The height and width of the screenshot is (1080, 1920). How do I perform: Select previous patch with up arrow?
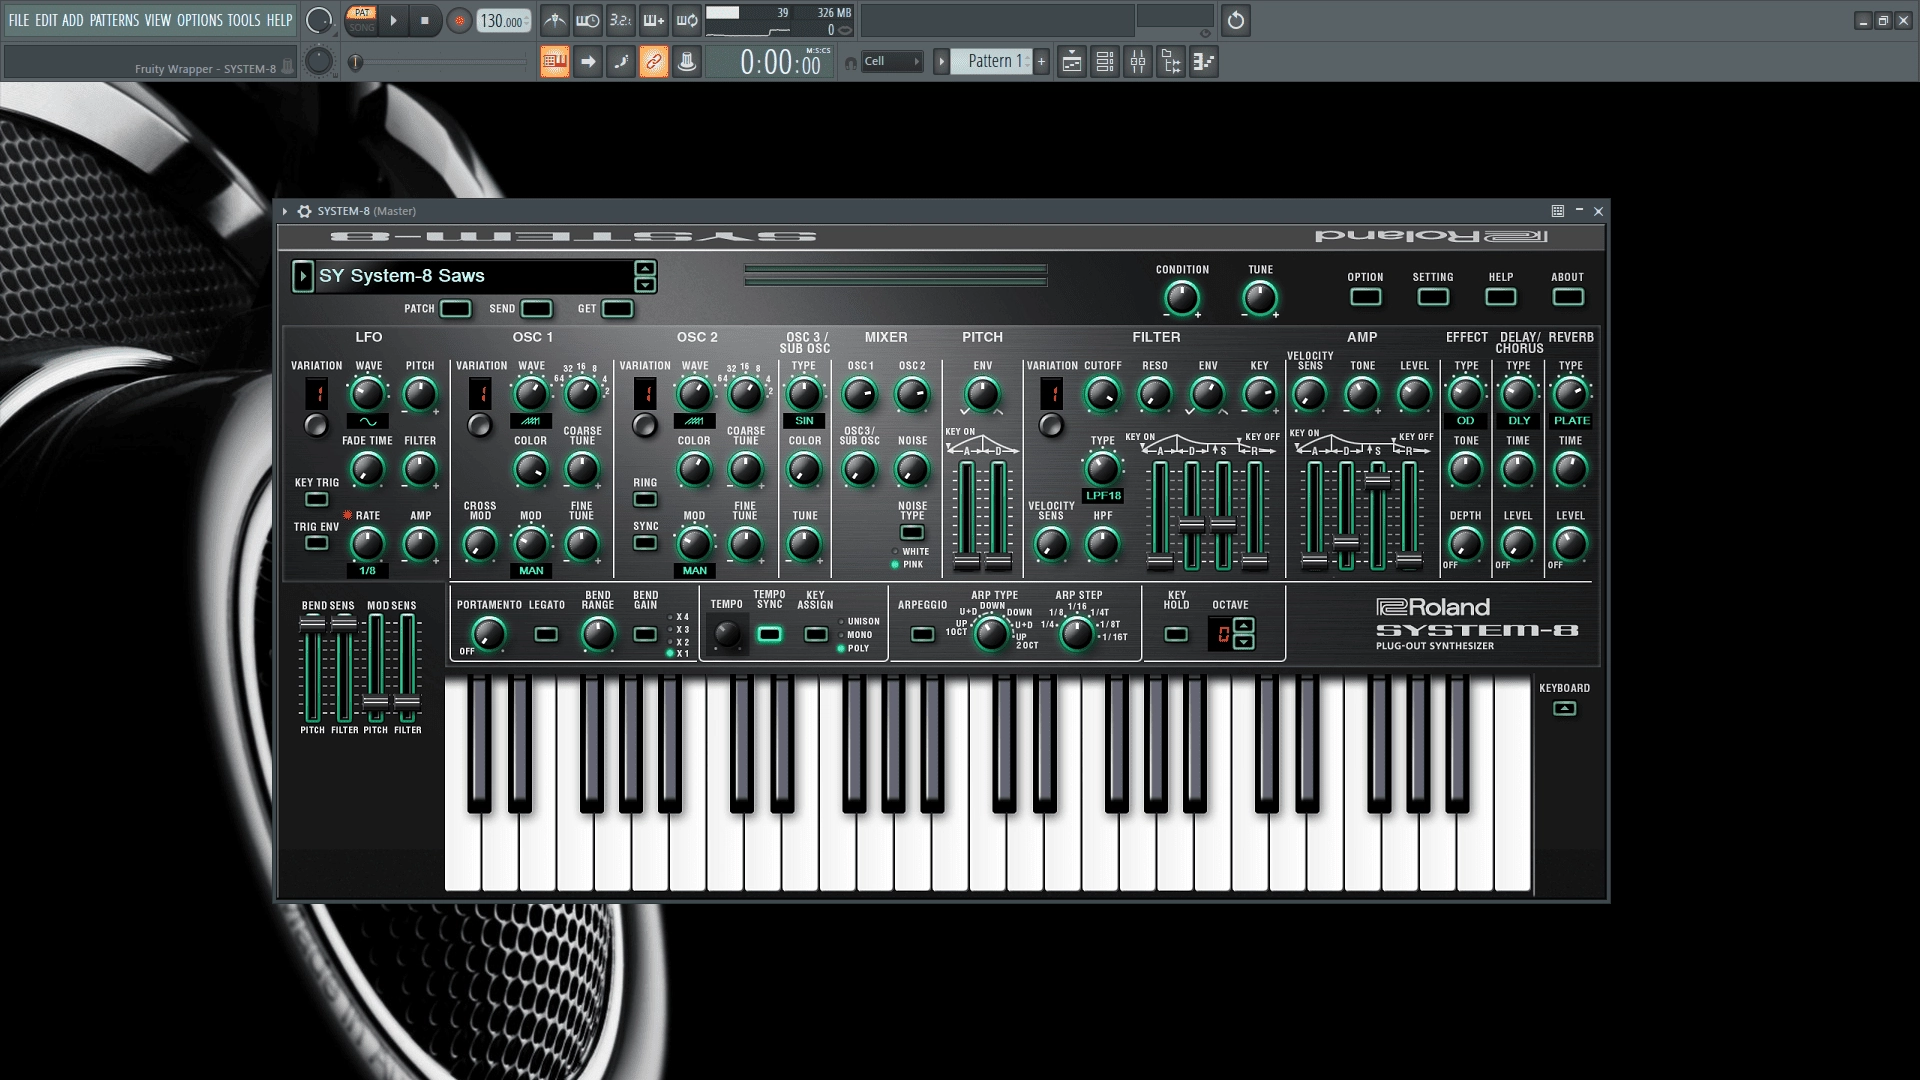coord(645,268)
